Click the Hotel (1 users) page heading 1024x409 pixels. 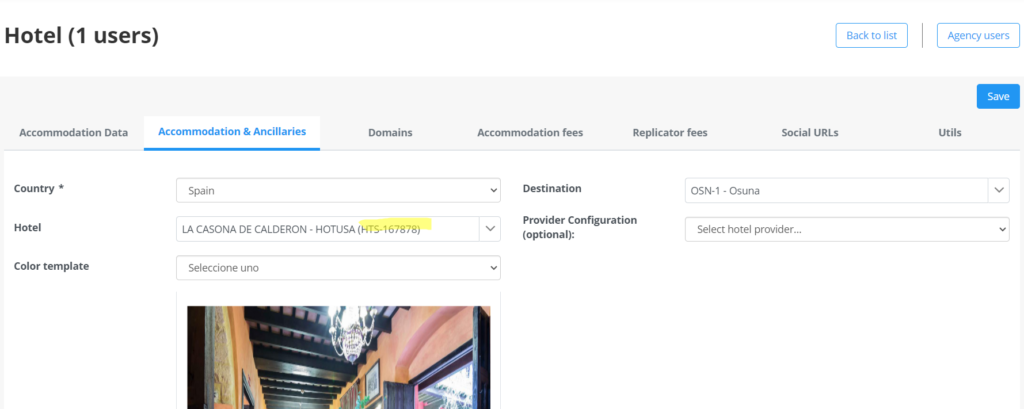(x=82, y=36)
